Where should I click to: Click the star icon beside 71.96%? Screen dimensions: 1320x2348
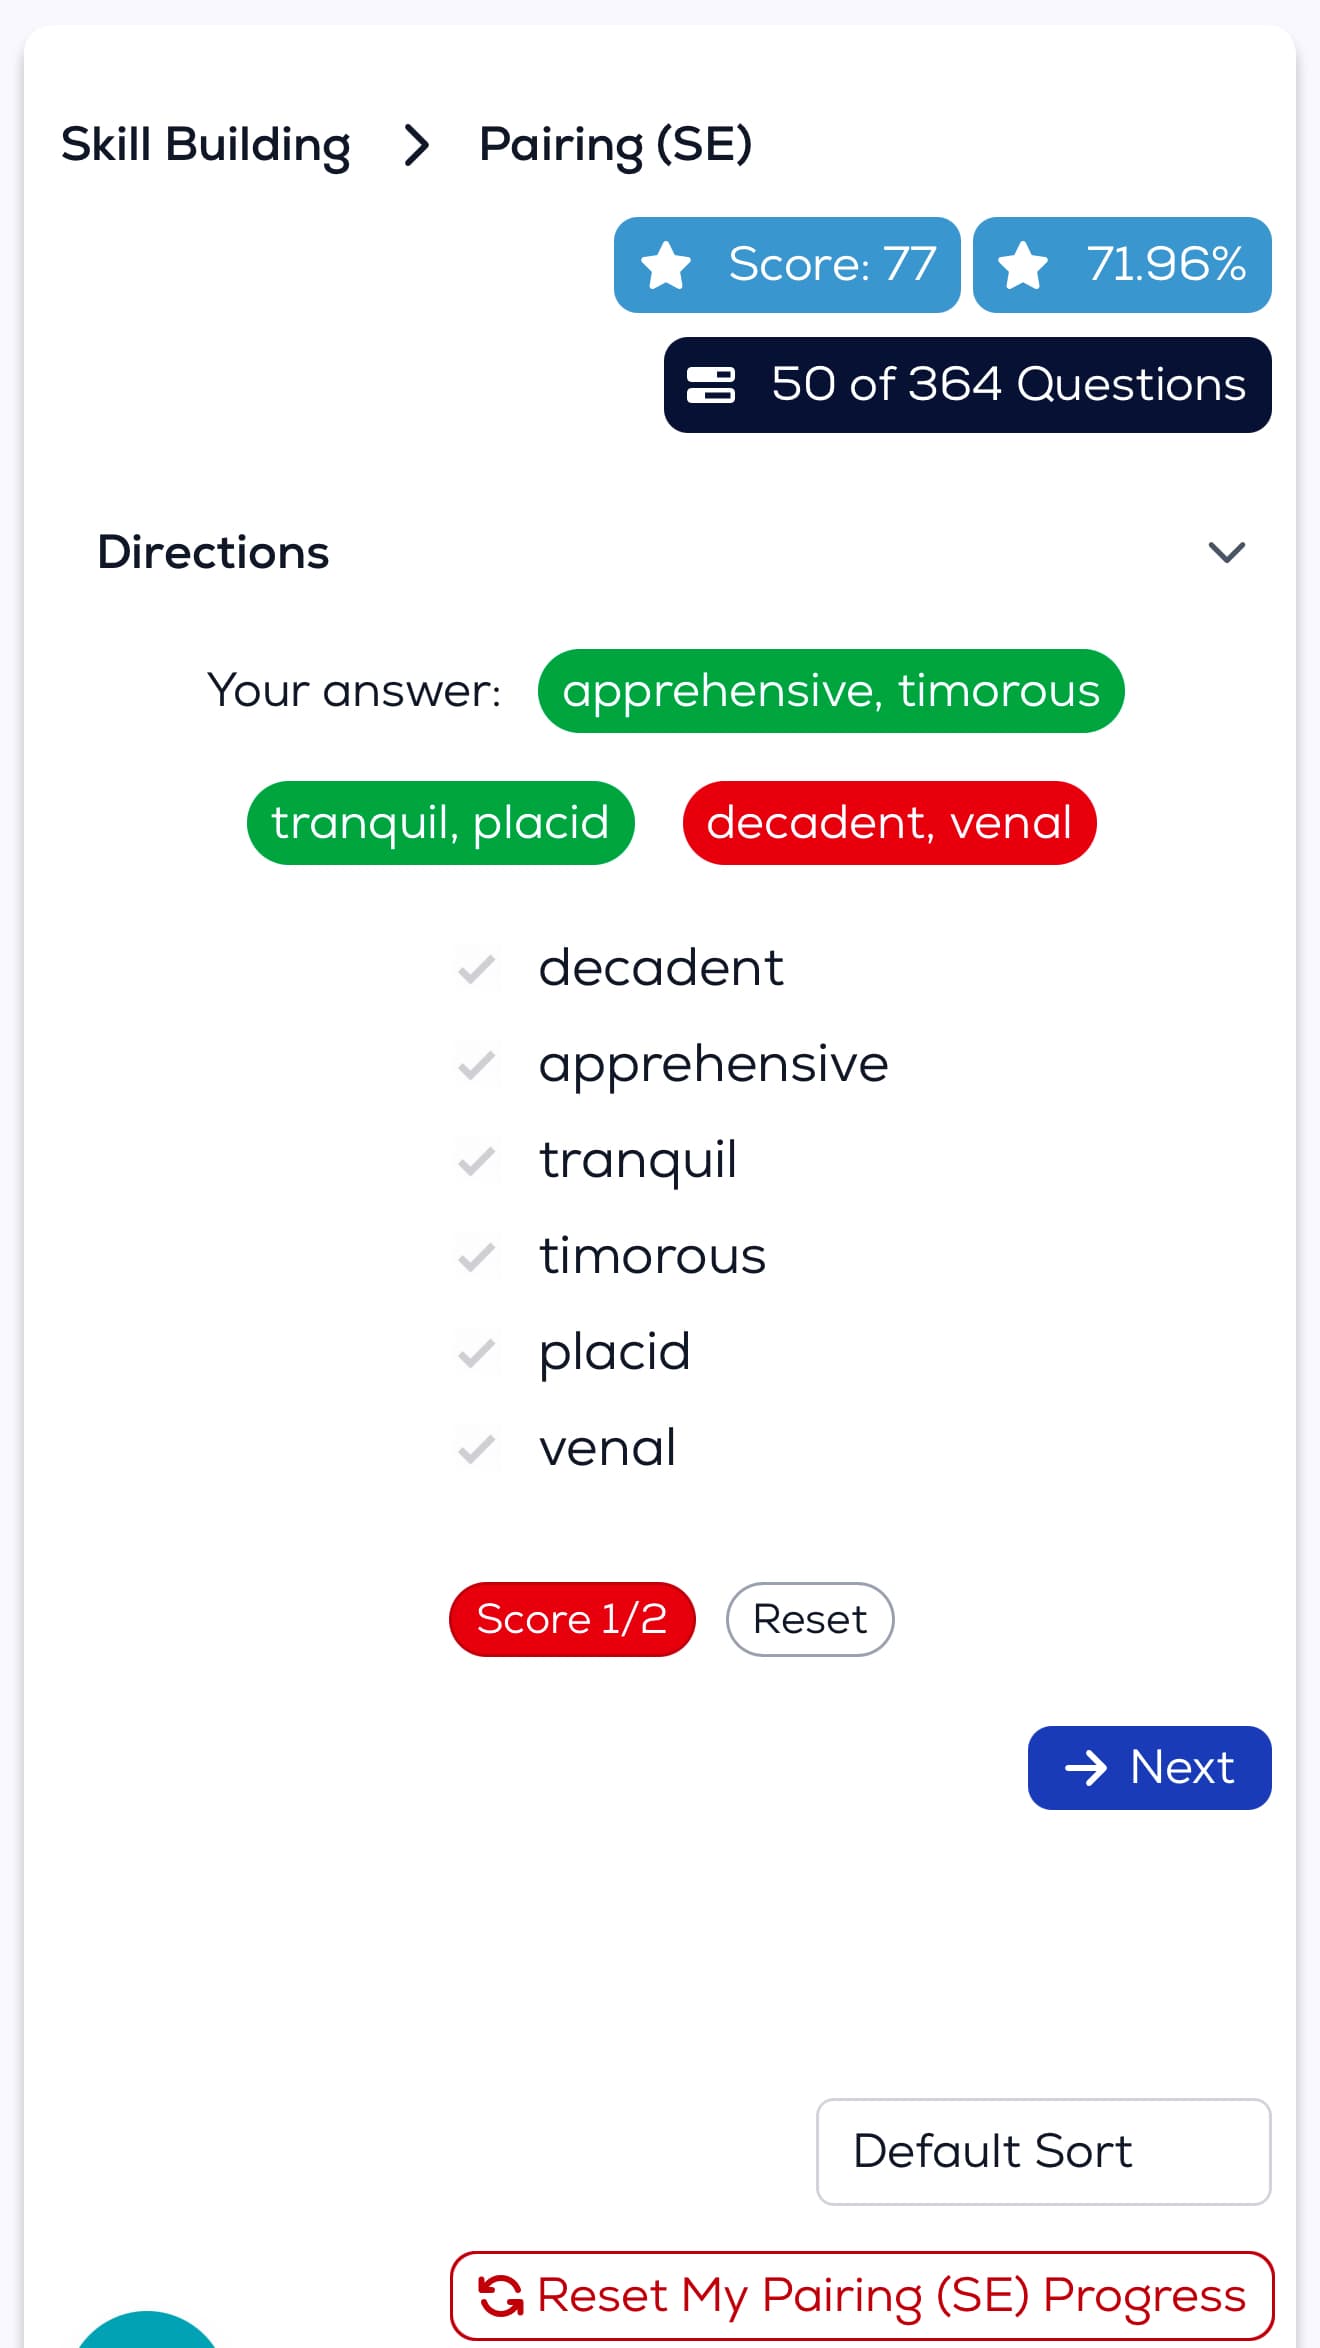1023,266
